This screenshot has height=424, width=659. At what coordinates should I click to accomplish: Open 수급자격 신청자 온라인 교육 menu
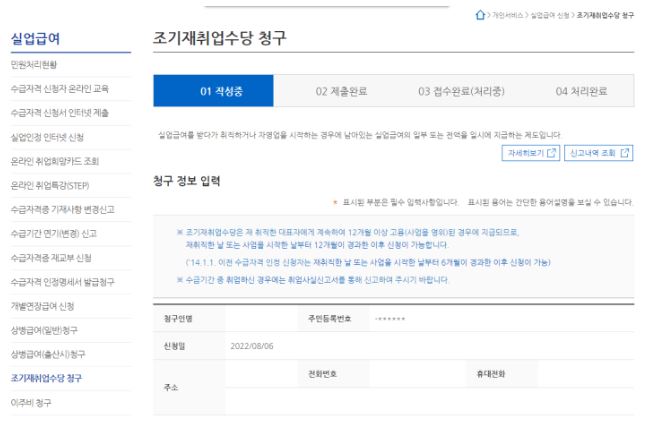pos(60,89)
